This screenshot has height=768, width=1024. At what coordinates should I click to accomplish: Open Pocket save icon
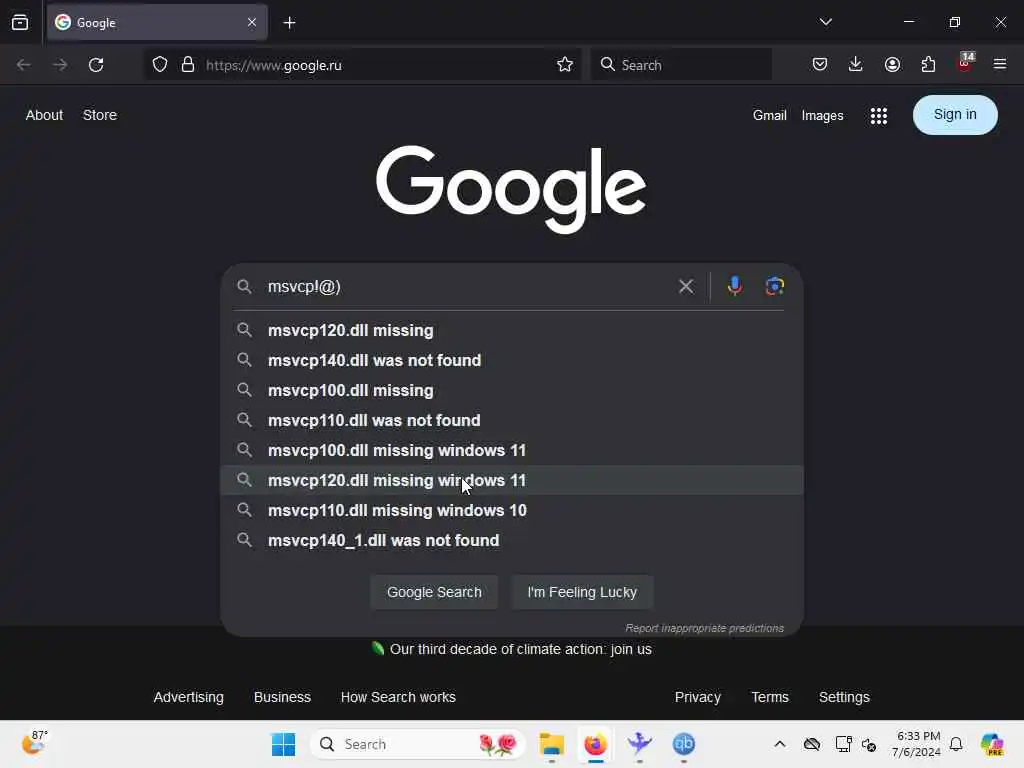point(820,65)
